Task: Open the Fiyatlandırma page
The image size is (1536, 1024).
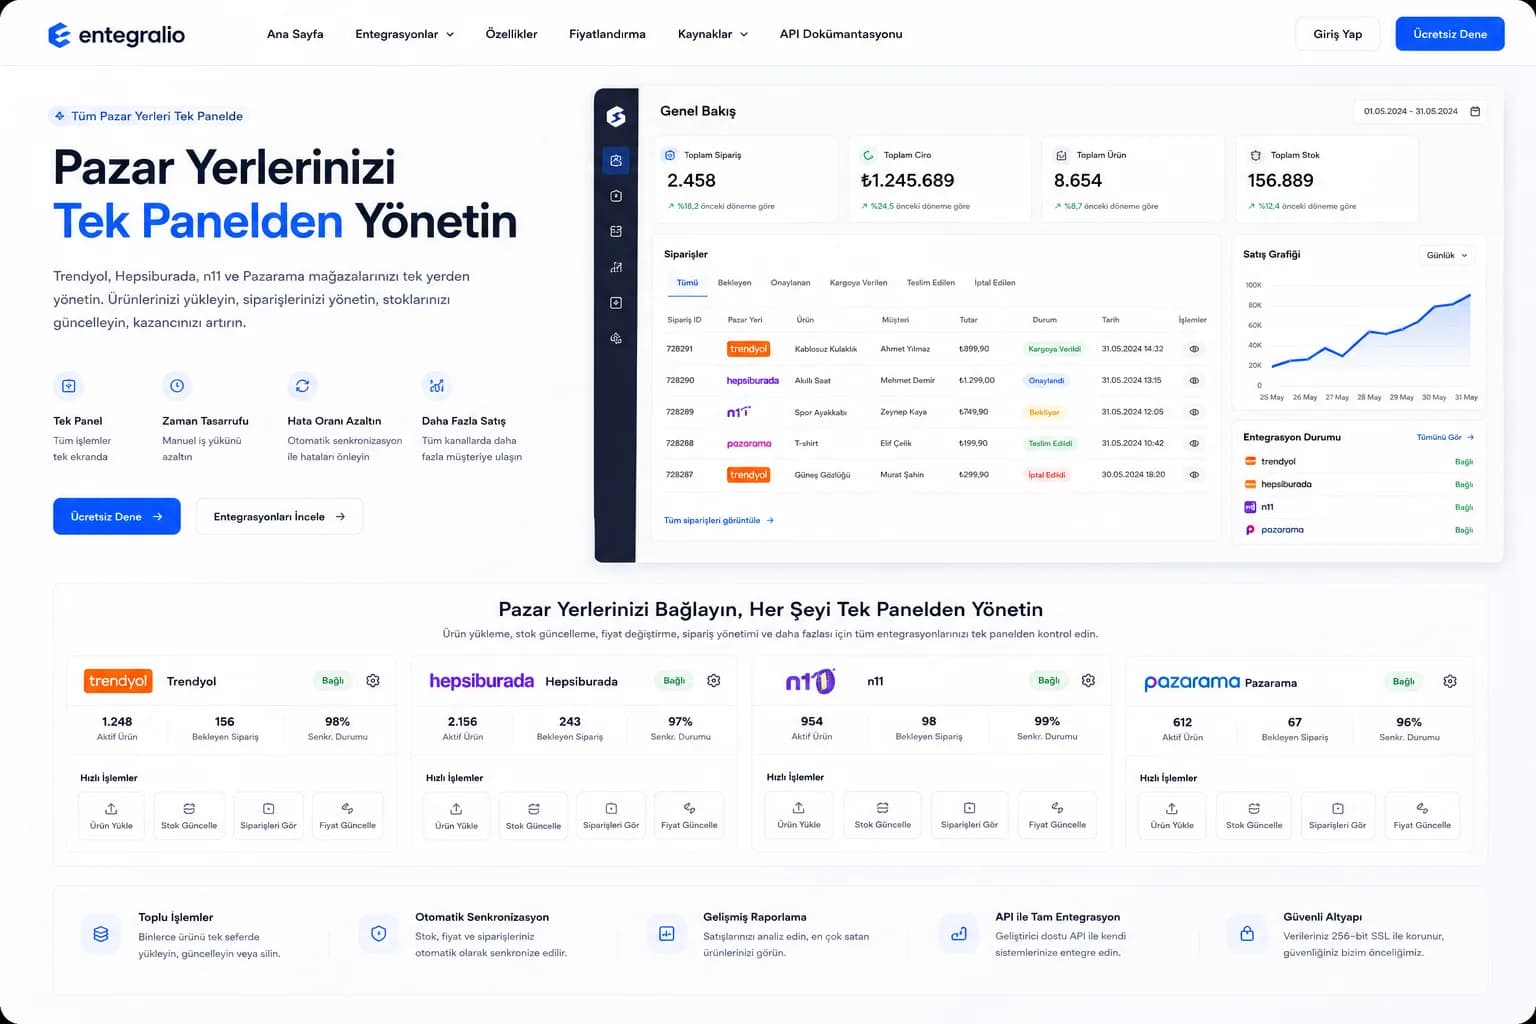Action: coord(607,34)
